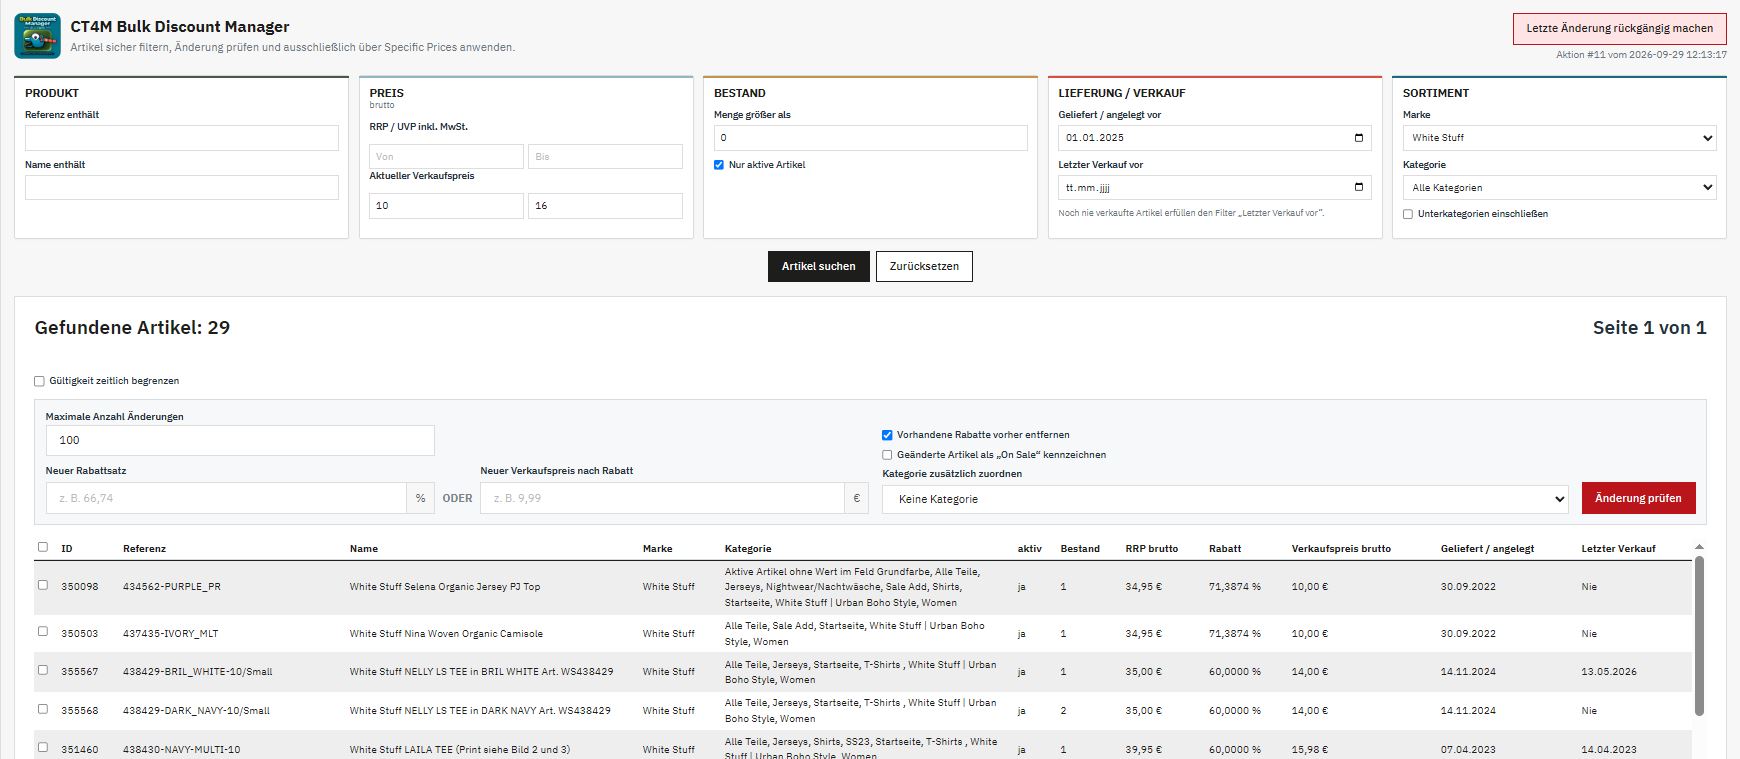This screenshot has height=759, width=1740.
Task: Open the Kategorie dropdown Alle Kategorien
Action: (1559, 187)
